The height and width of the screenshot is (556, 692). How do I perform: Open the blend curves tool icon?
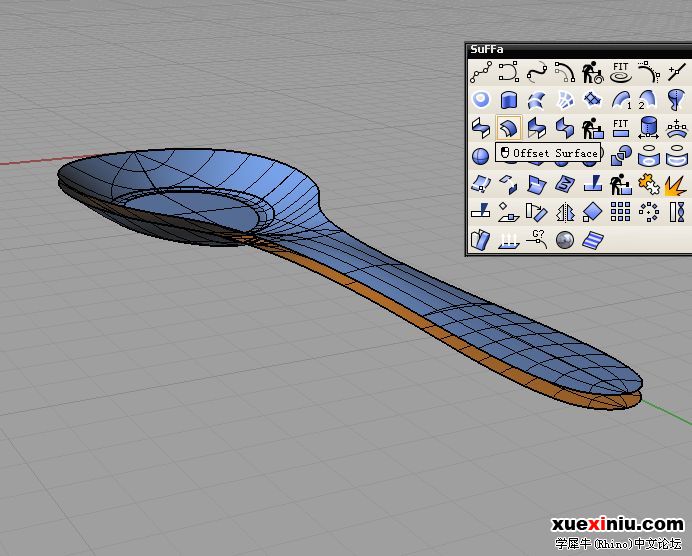564,72
